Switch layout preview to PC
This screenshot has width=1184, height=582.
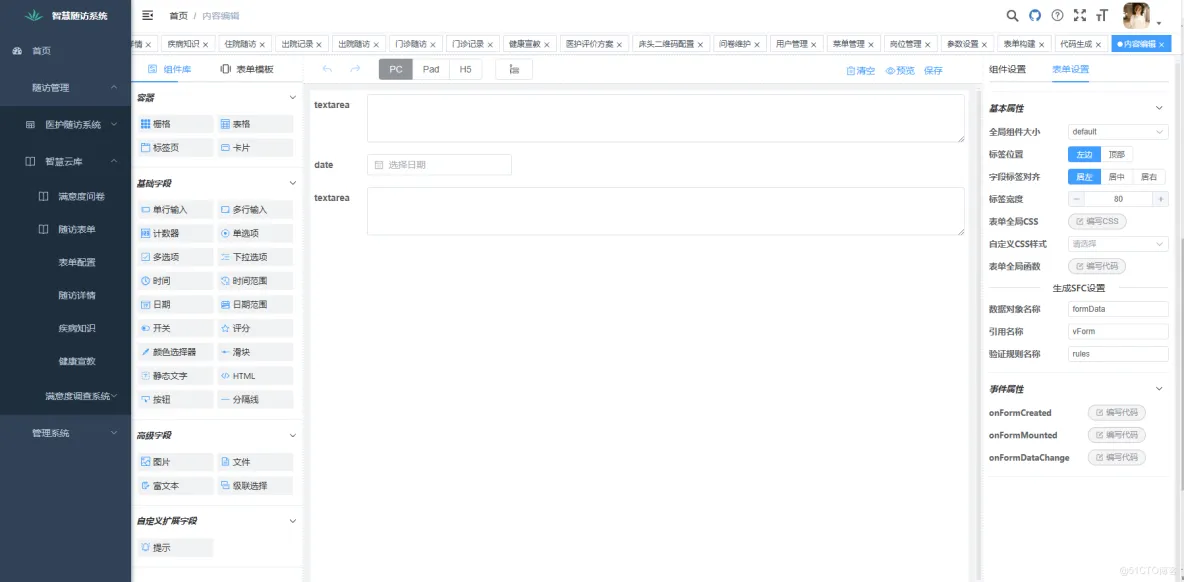(x=396, y=69)
